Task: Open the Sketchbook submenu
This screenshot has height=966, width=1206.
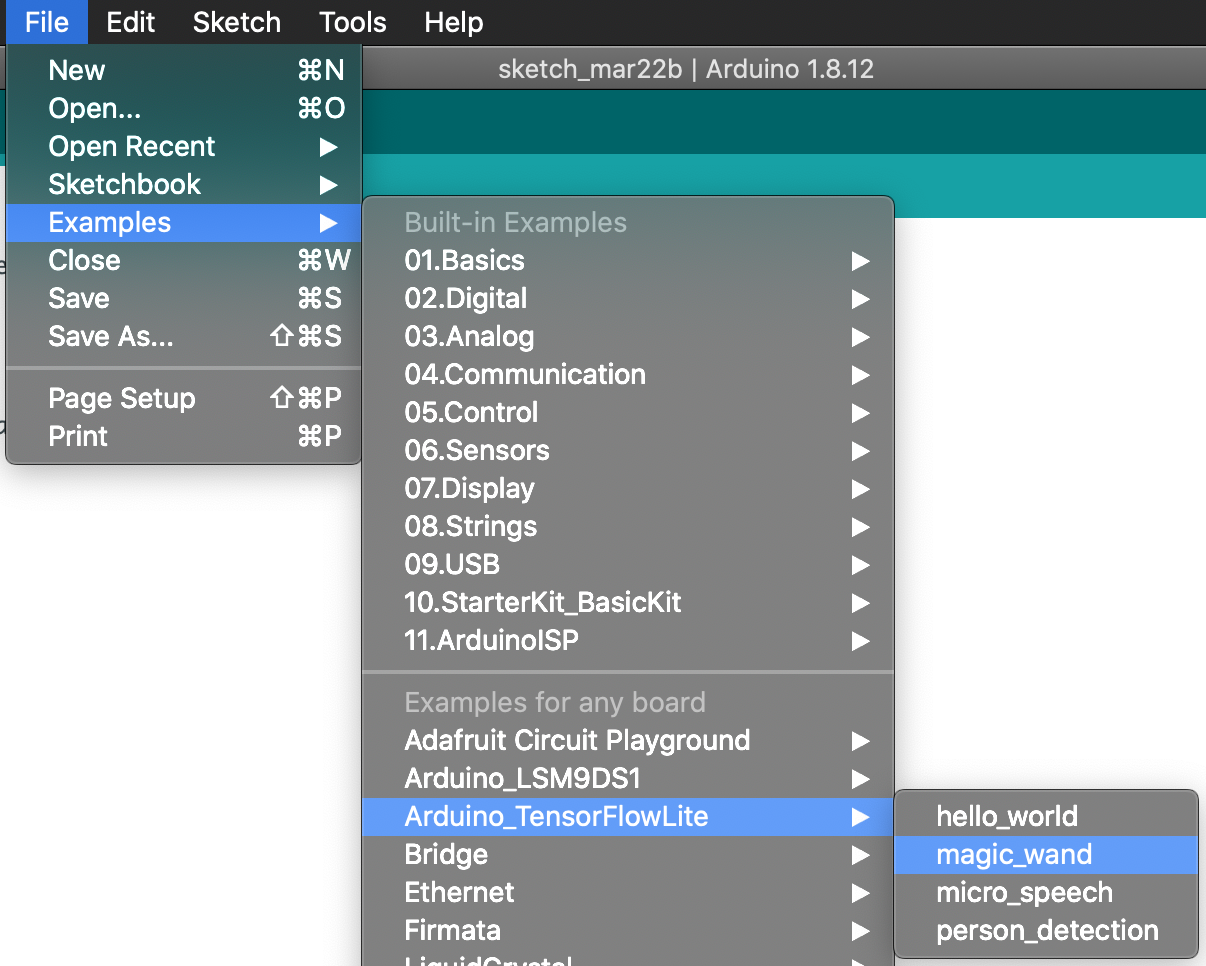Action: (x=125, y=185)
